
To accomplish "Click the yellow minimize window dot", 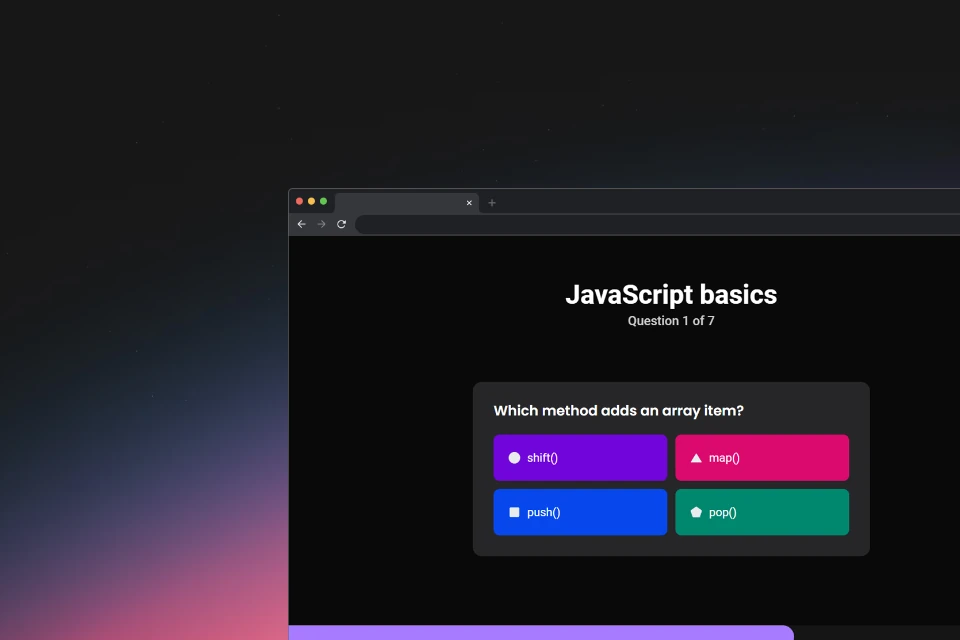I will [x=311, y=201].
